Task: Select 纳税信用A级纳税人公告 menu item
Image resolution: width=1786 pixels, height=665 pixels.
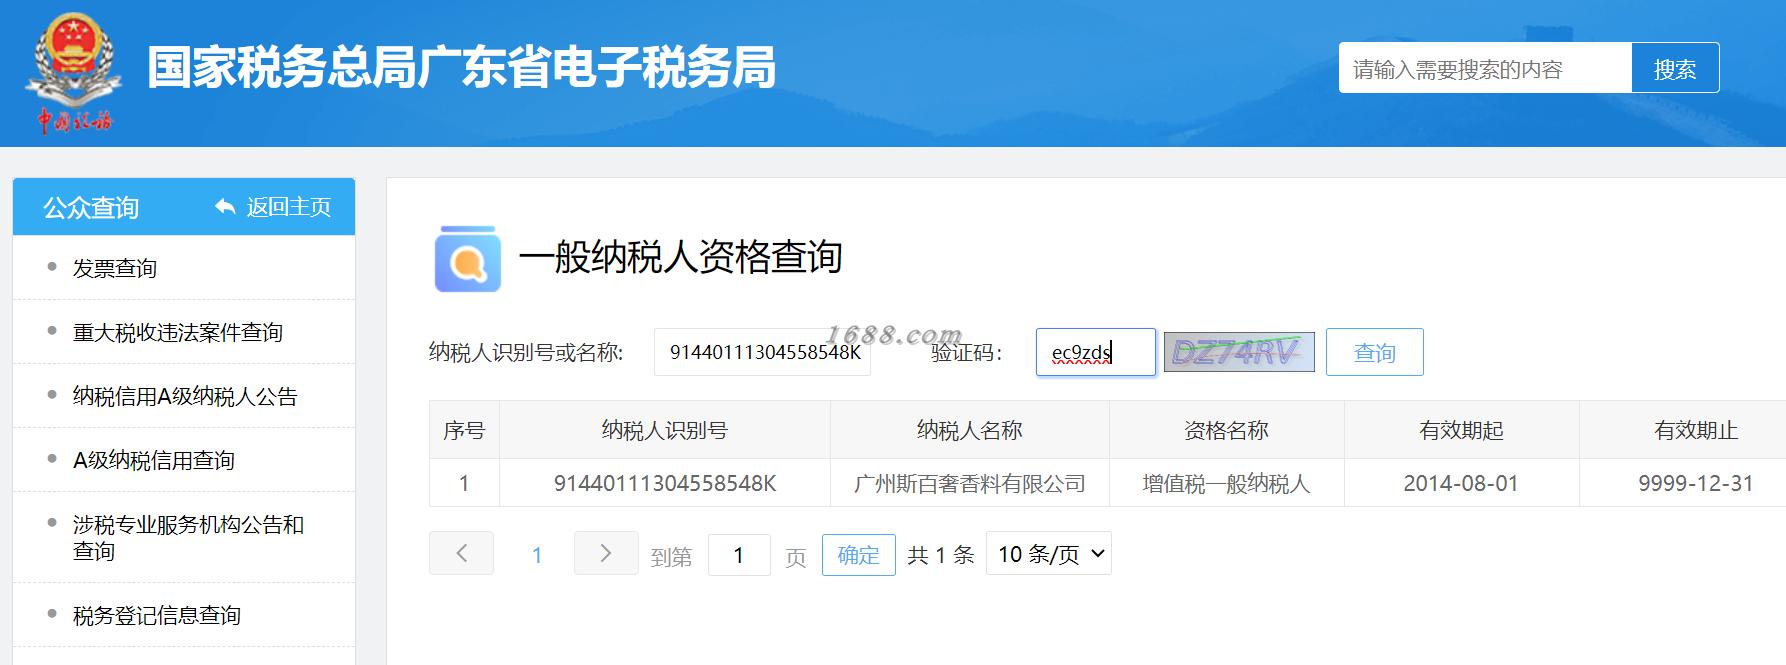Action: (x=185, y=396)
